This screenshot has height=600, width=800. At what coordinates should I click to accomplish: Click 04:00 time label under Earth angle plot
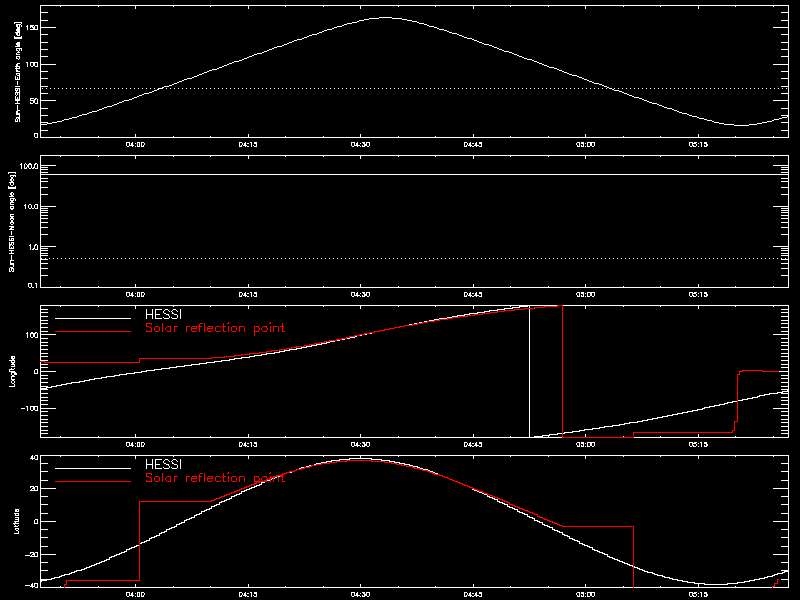[135, 144]
